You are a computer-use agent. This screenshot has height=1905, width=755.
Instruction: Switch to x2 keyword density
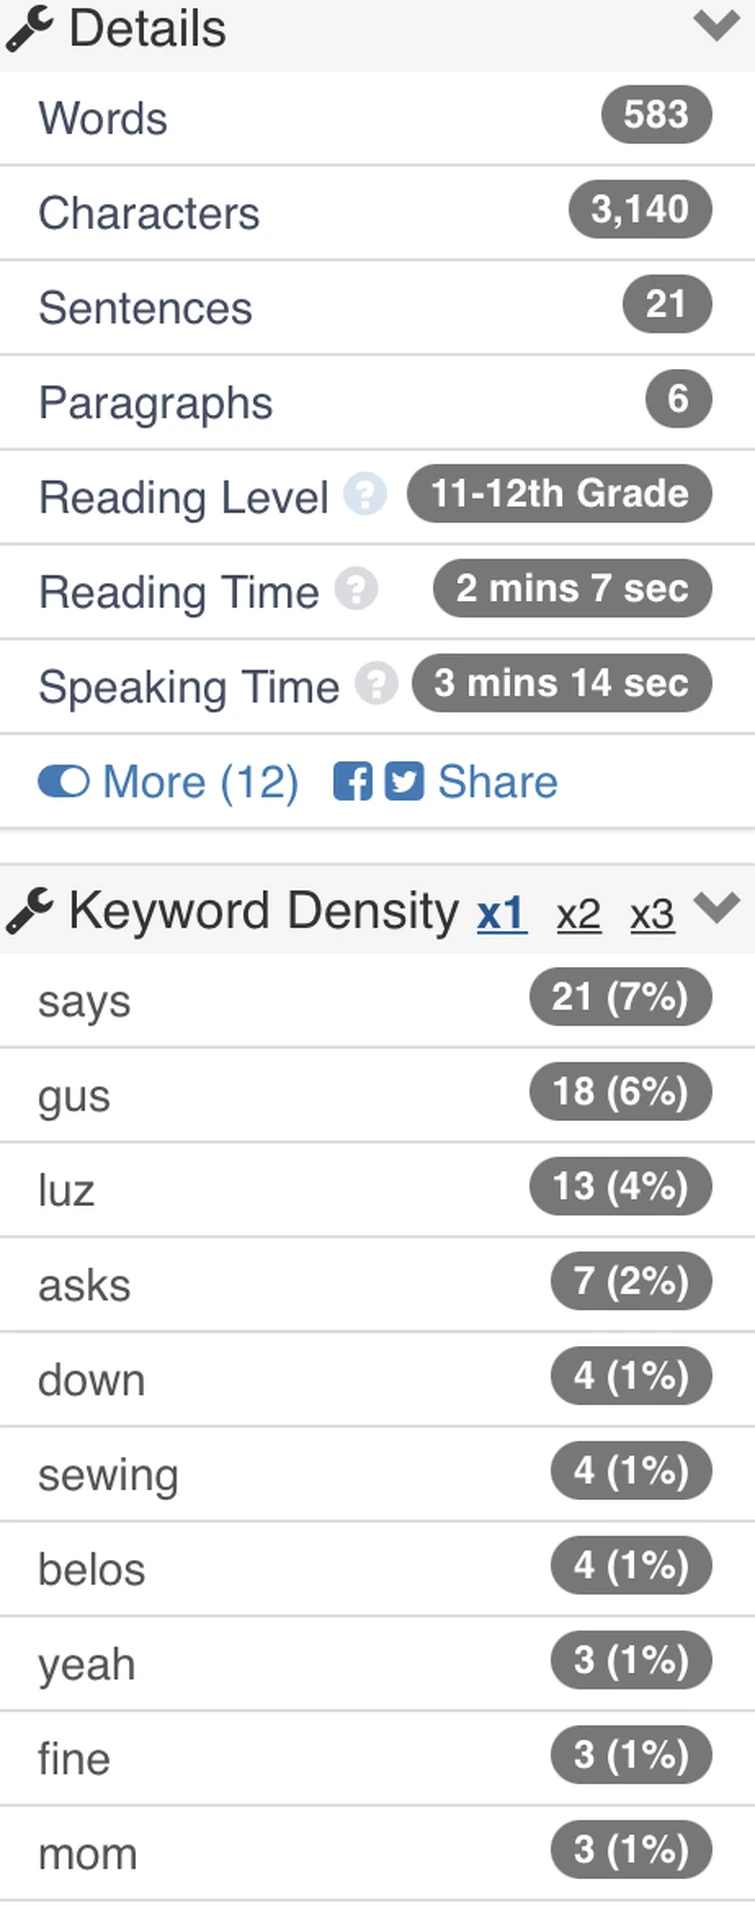click(x=578, y=914)
